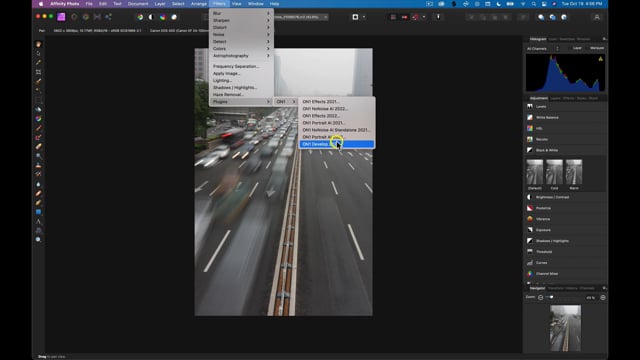Select the Paint Brush tool
Image resolution: width=640 pixels, height=360 pixels.
[x=38, y=128]
